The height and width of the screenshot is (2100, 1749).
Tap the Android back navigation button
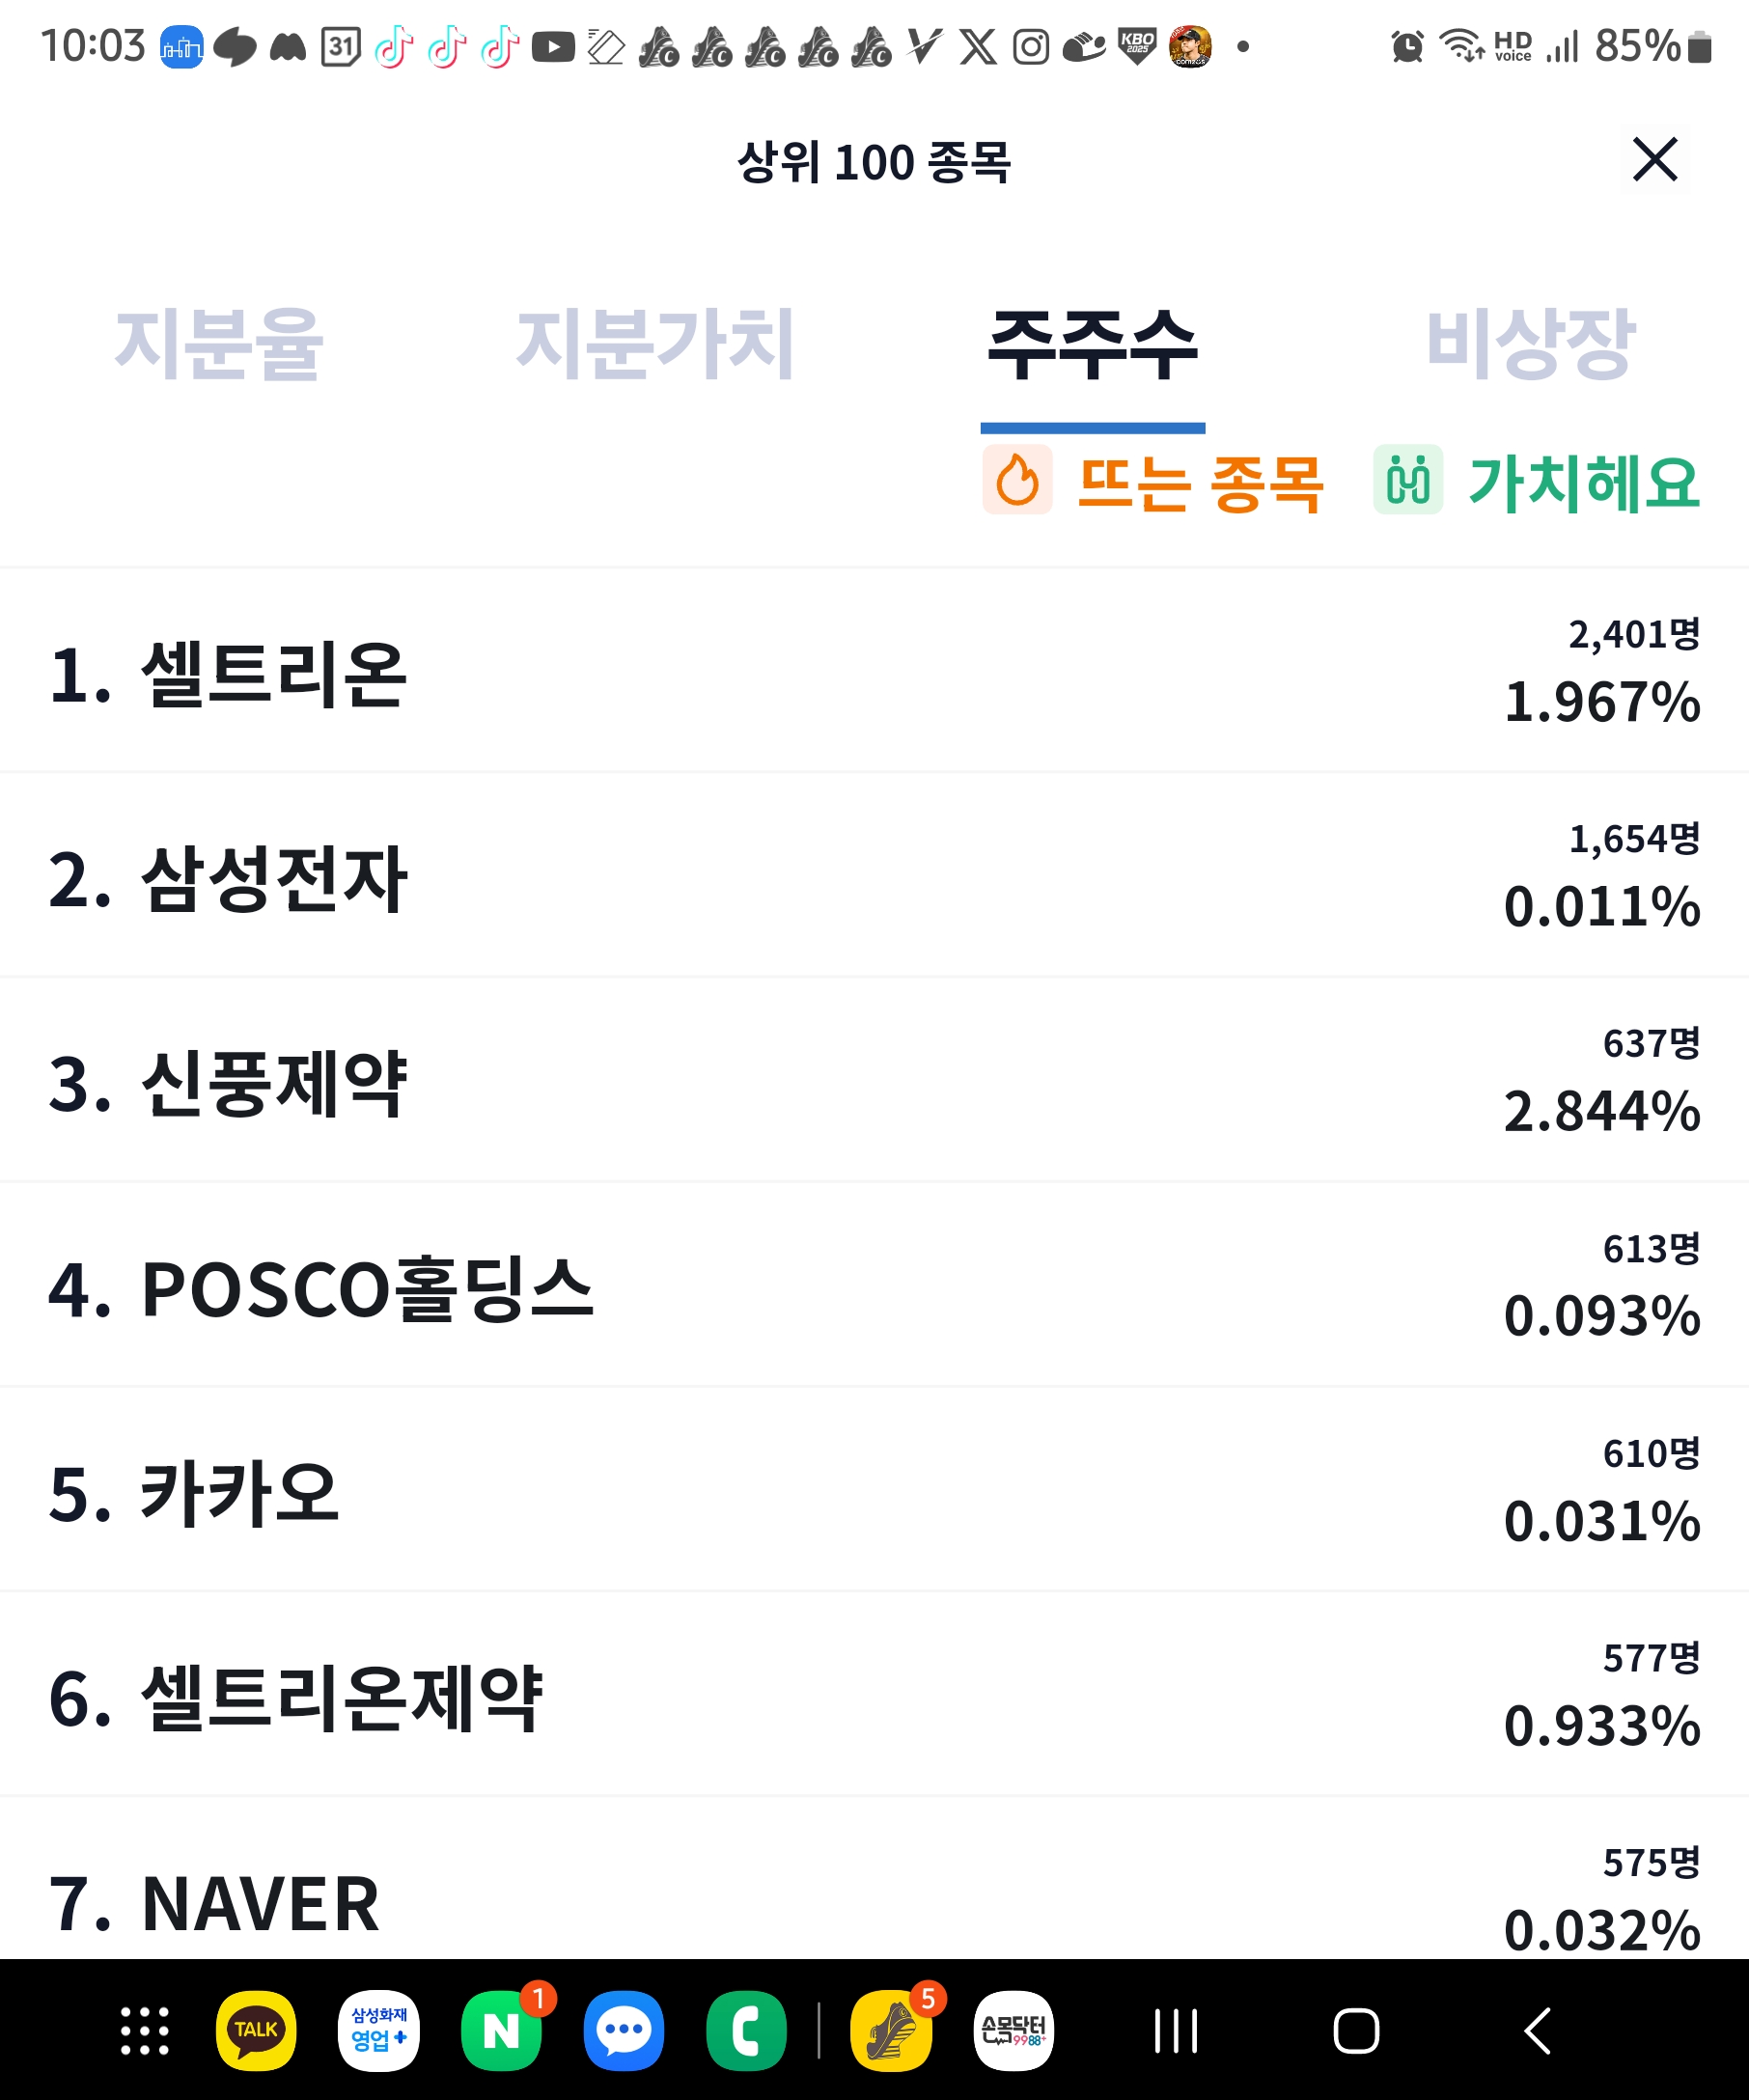click(x=1538, y=2031)
